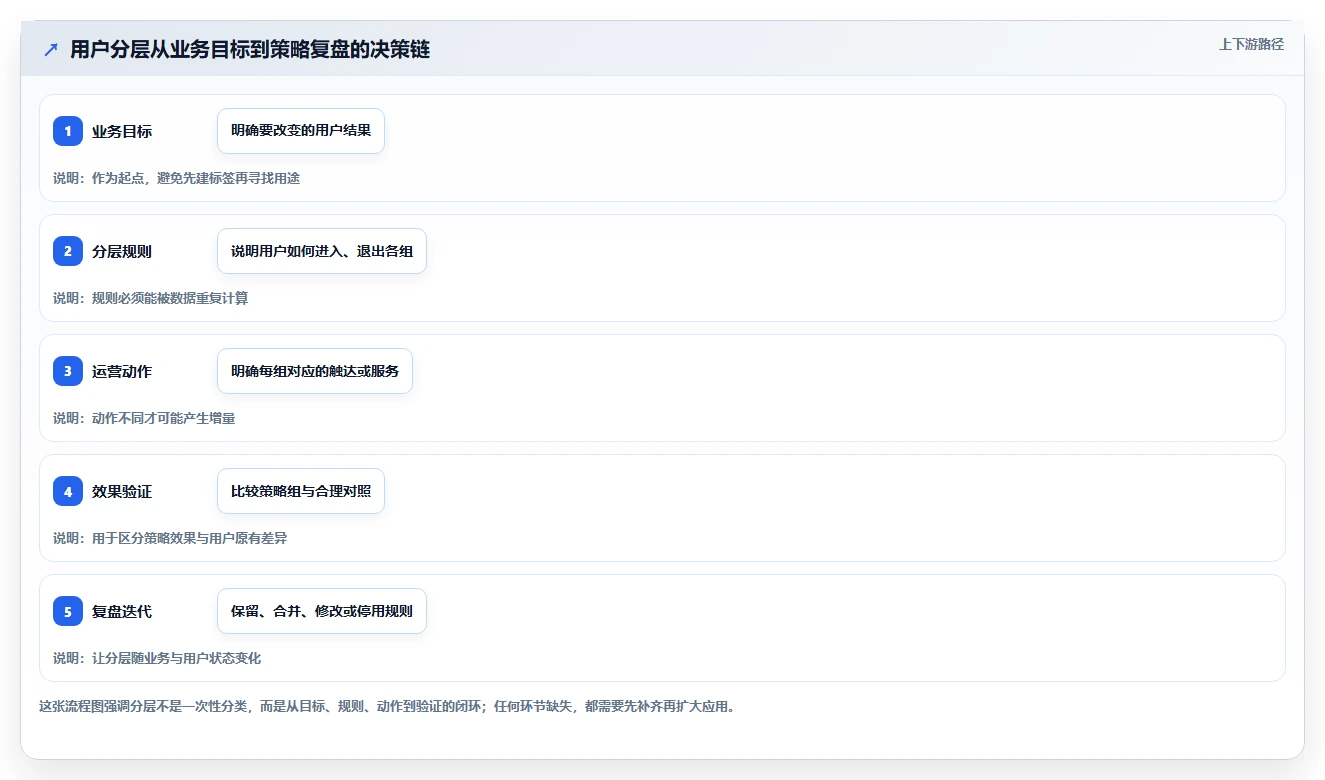Click the arrow icon beside the flowchart title
This screenshot has height=780, width=1325.
(x=50, y=50)
